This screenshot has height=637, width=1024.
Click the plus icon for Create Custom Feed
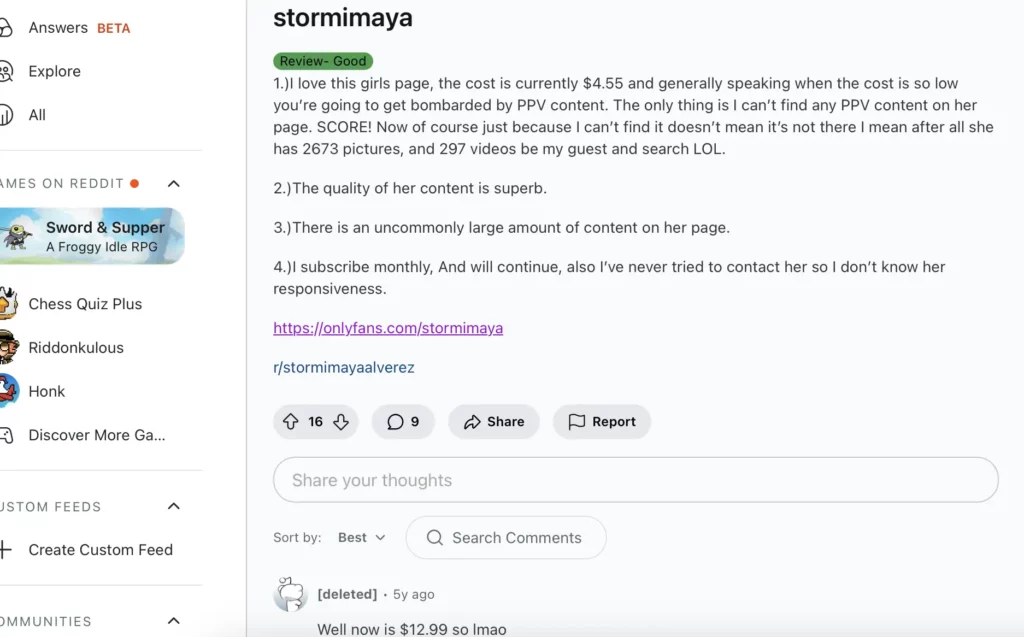tap(6, 550)
